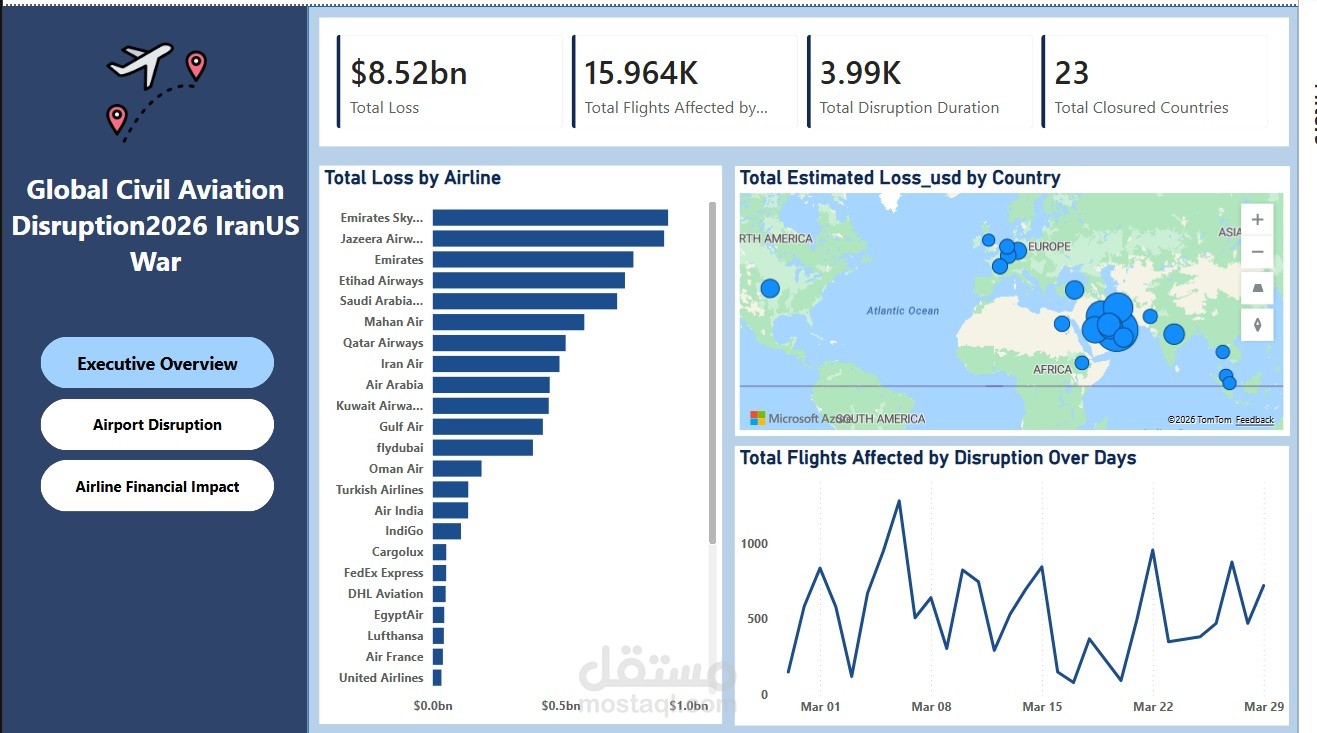Select the flydubai bar
1317x733 pixels.
coord(483,448)
